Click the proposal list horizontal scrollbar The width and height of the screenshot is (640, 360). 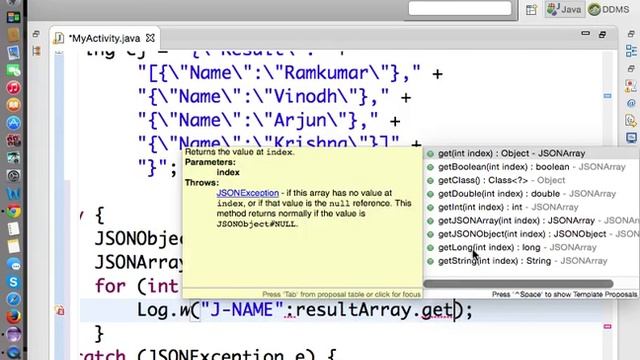(518, 284)
